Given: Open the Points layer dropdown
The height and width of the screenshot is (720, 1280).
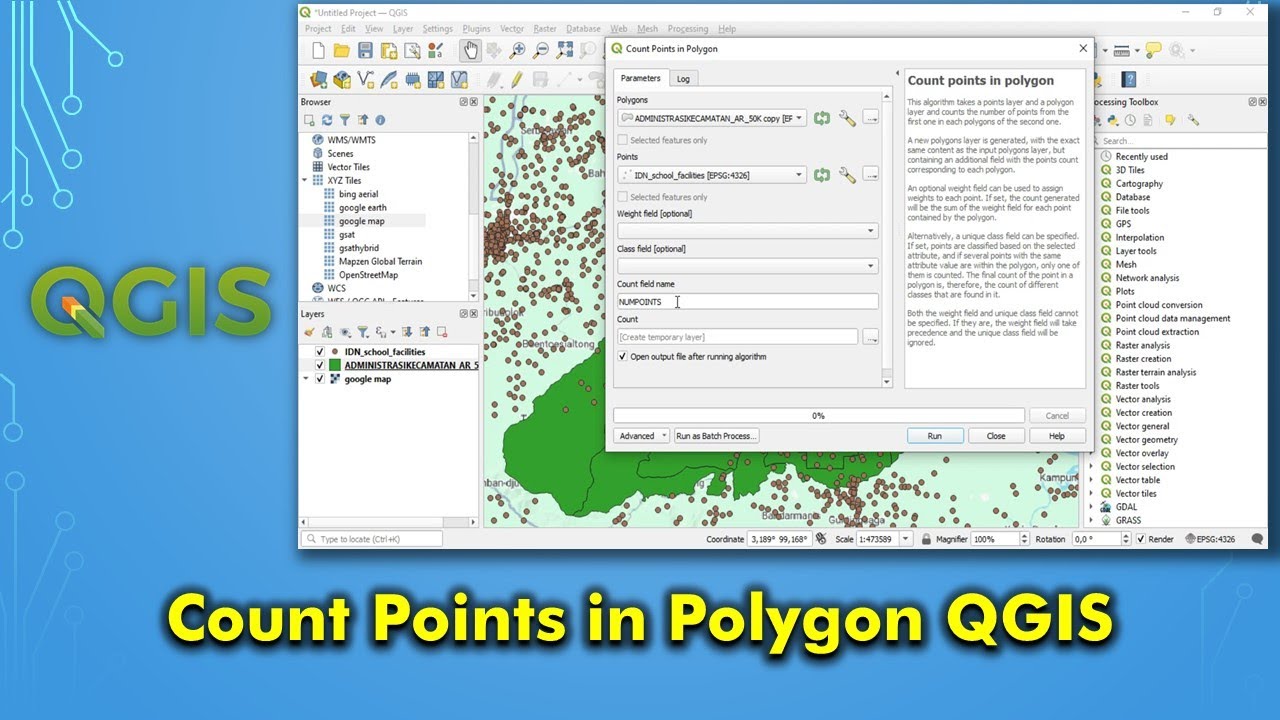Looking at the screenshot, I should click(x=712, y=175).
